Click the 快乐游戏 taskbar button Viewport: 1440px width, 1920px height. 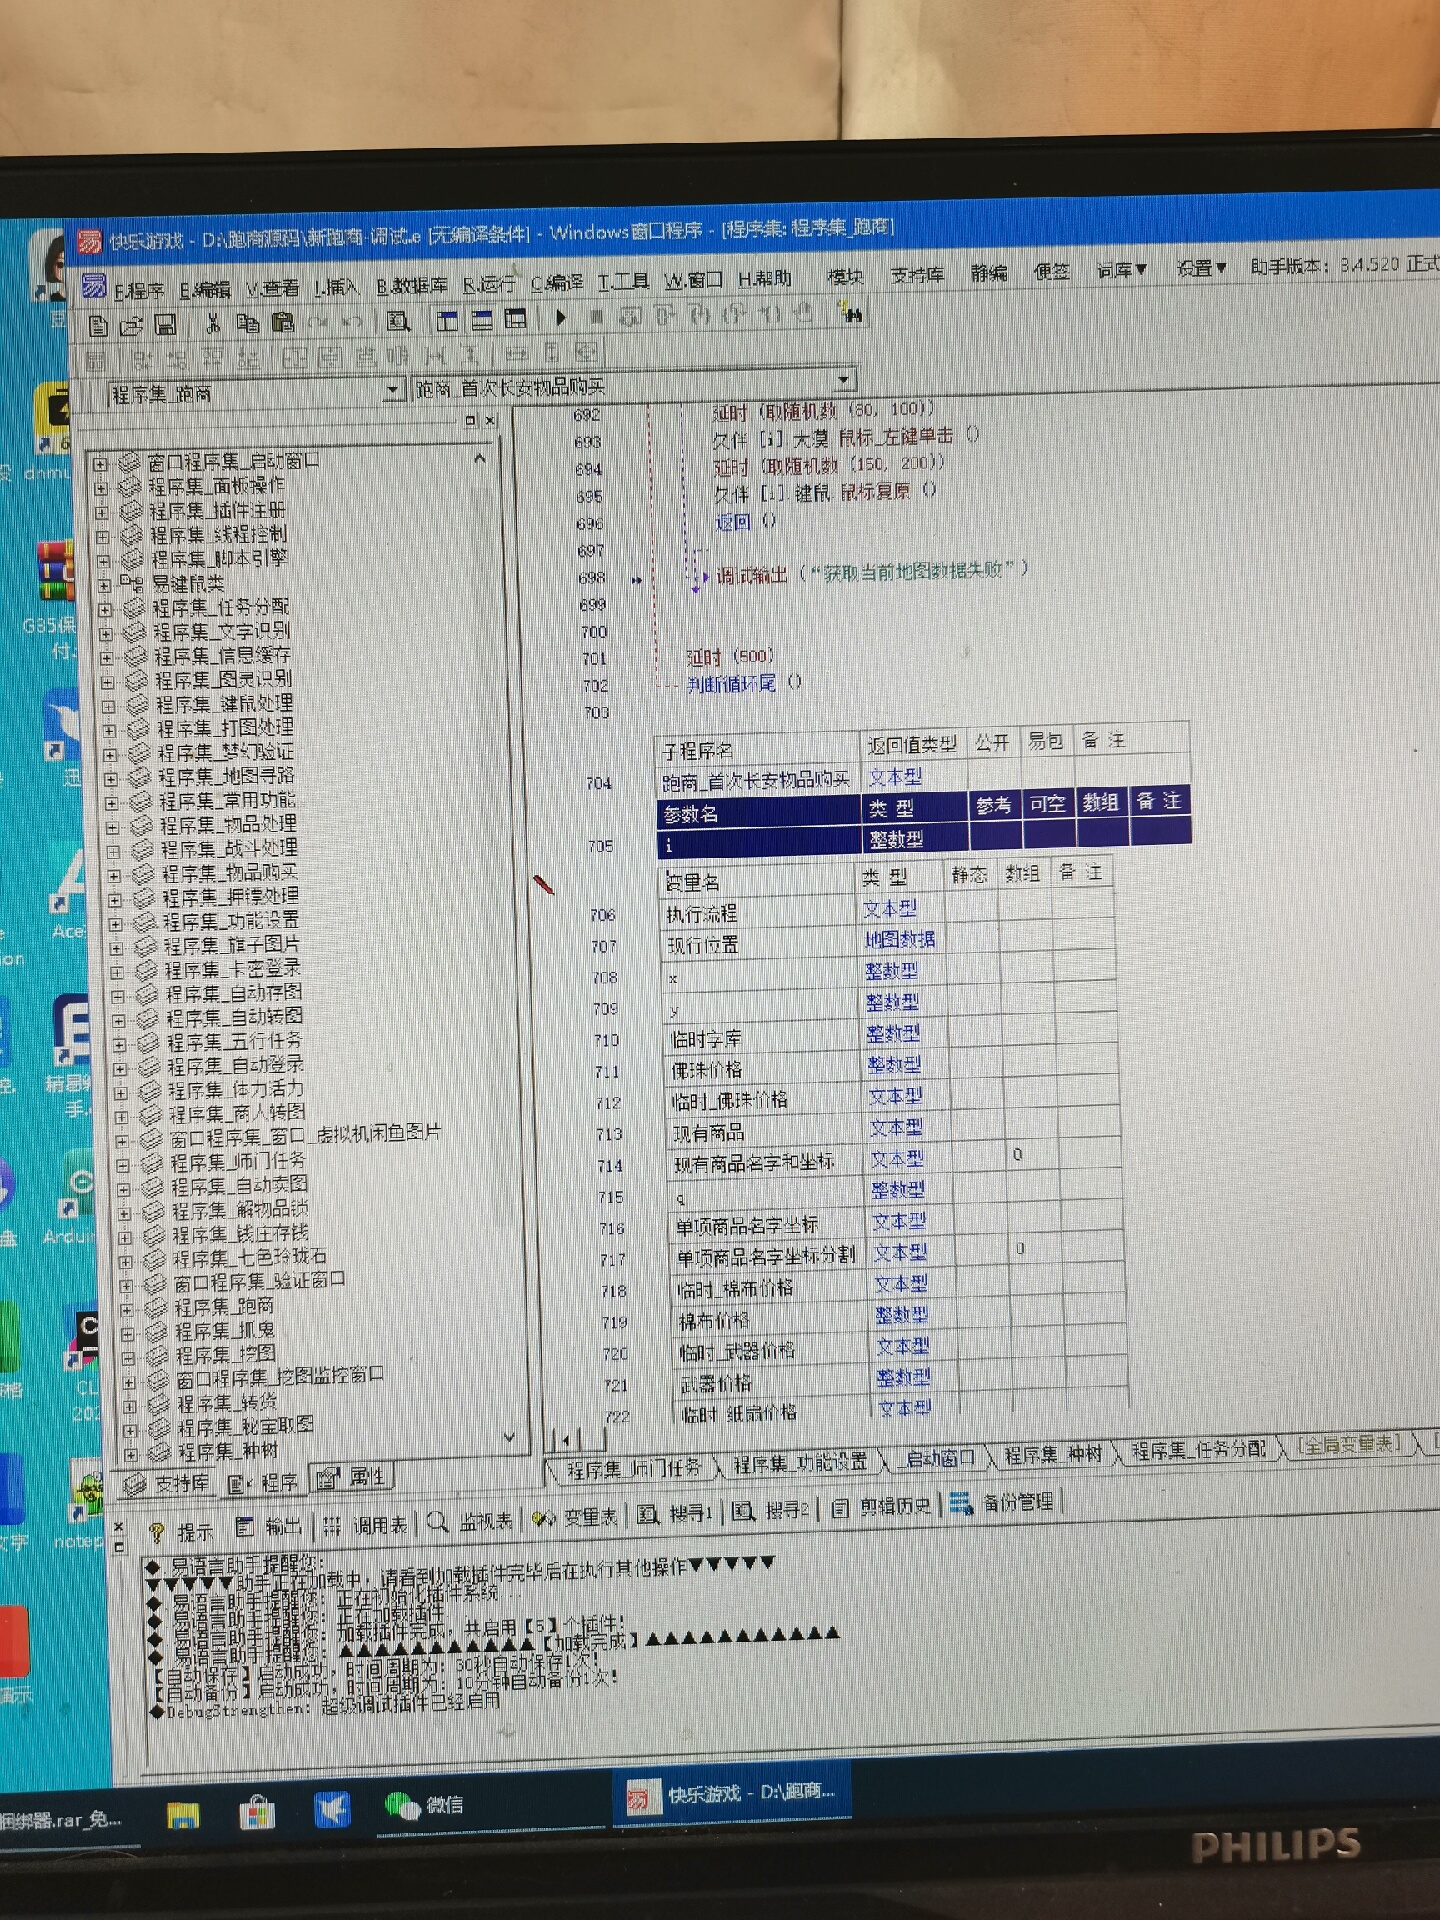(x=732, y=1793)
